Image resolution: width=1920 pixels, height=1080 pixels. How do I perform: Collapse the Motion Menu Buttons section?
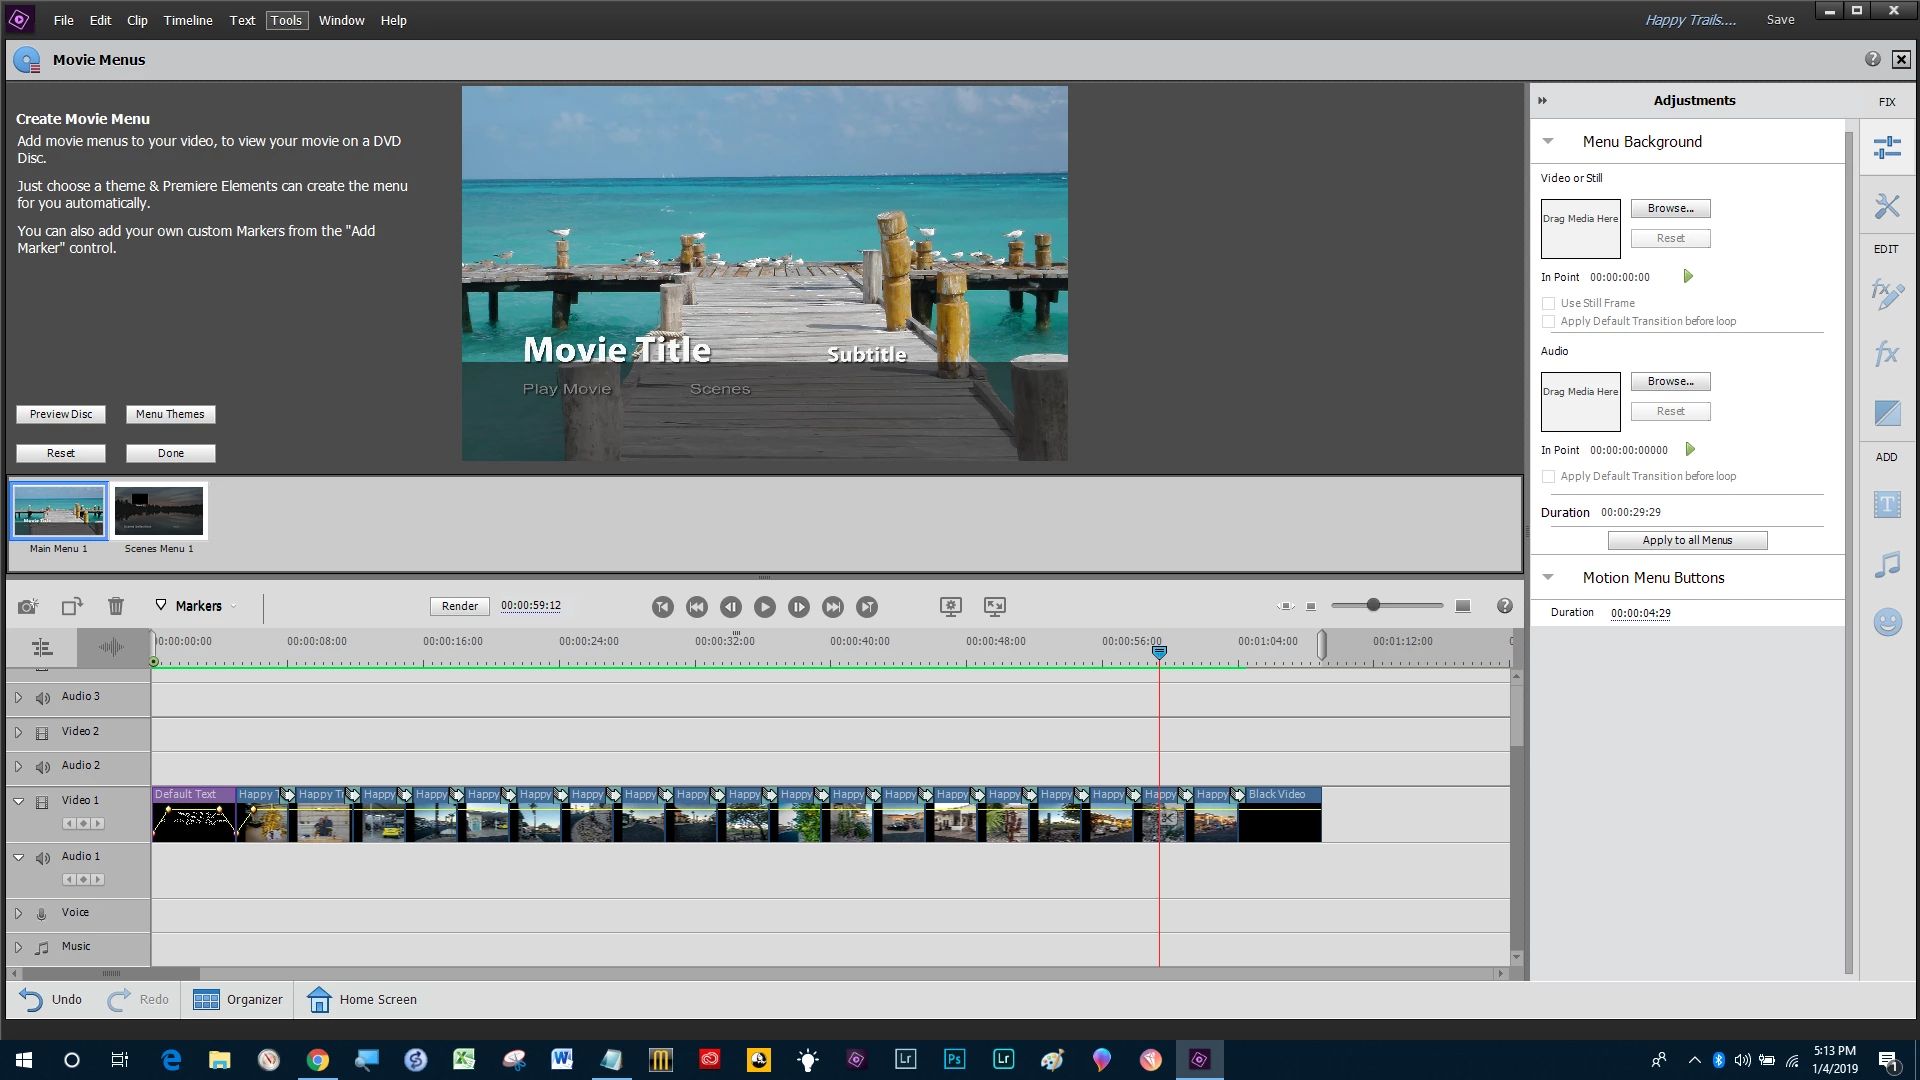point(1548,577)
